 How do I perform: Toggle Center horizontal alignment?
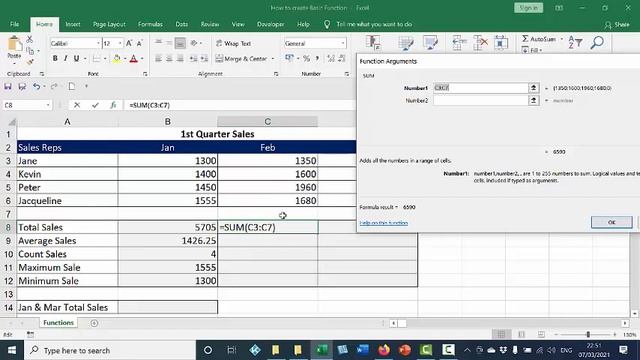169,59
